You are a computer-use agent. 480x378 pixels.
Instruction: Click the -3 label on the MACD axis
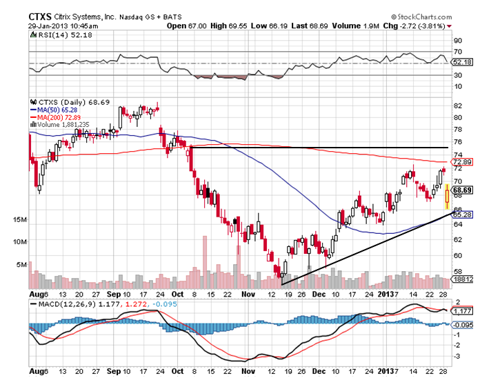pos(457,357)
